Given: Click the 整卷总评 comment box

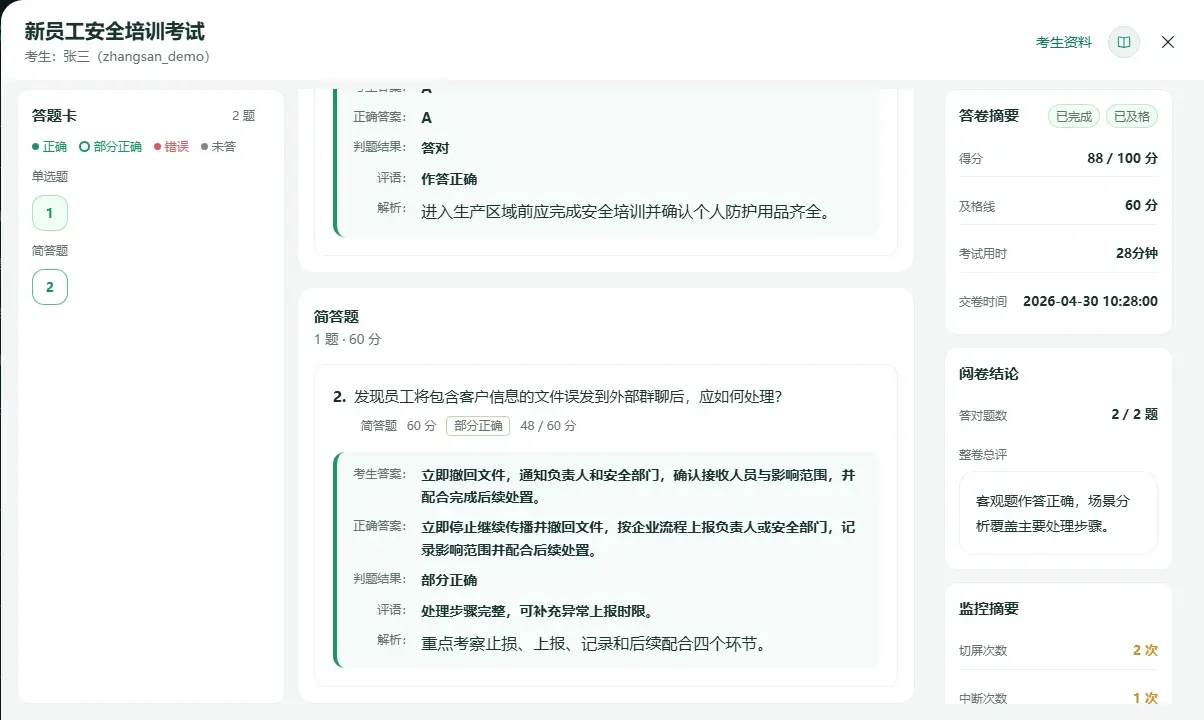Looking at the screenshot, I should pos(1058,513).
